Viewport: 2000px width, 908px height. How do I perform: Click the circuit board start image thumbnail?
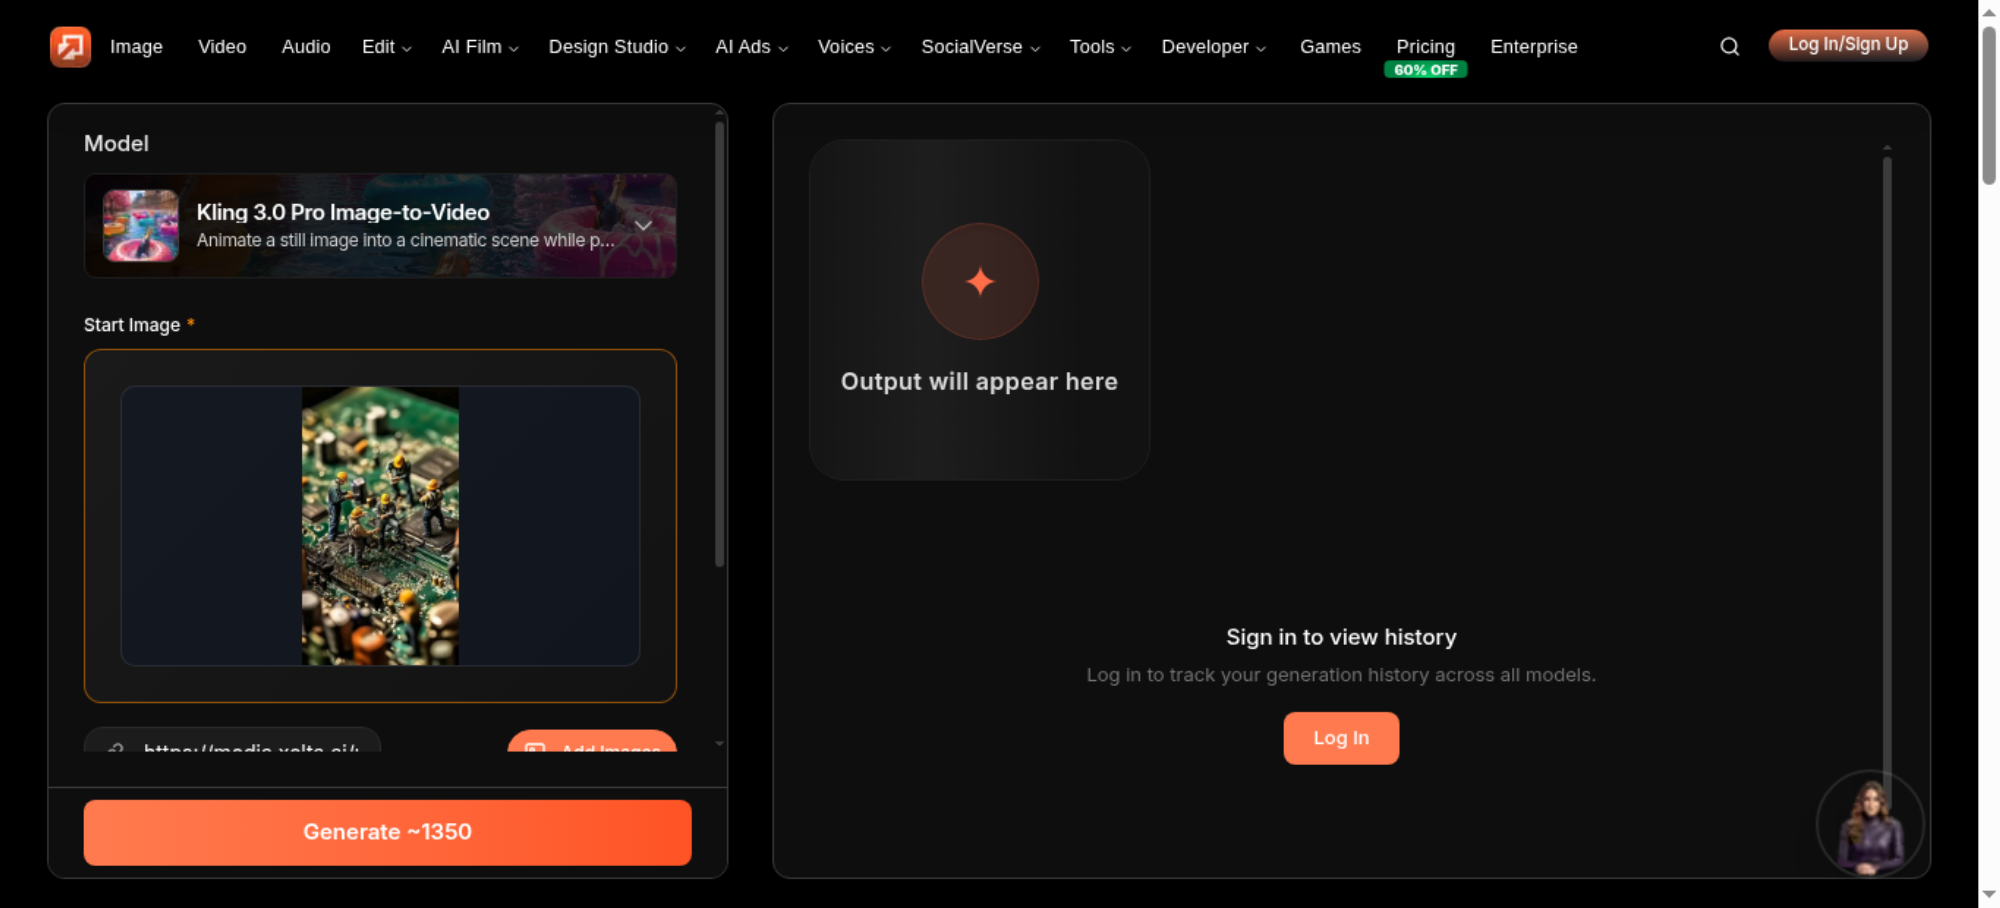pos(380,526)
